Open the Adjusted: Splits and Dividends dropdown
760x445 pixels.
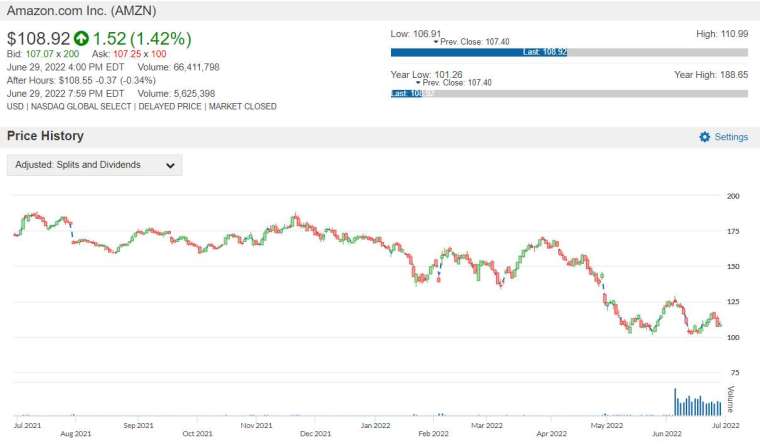point(95,165)
